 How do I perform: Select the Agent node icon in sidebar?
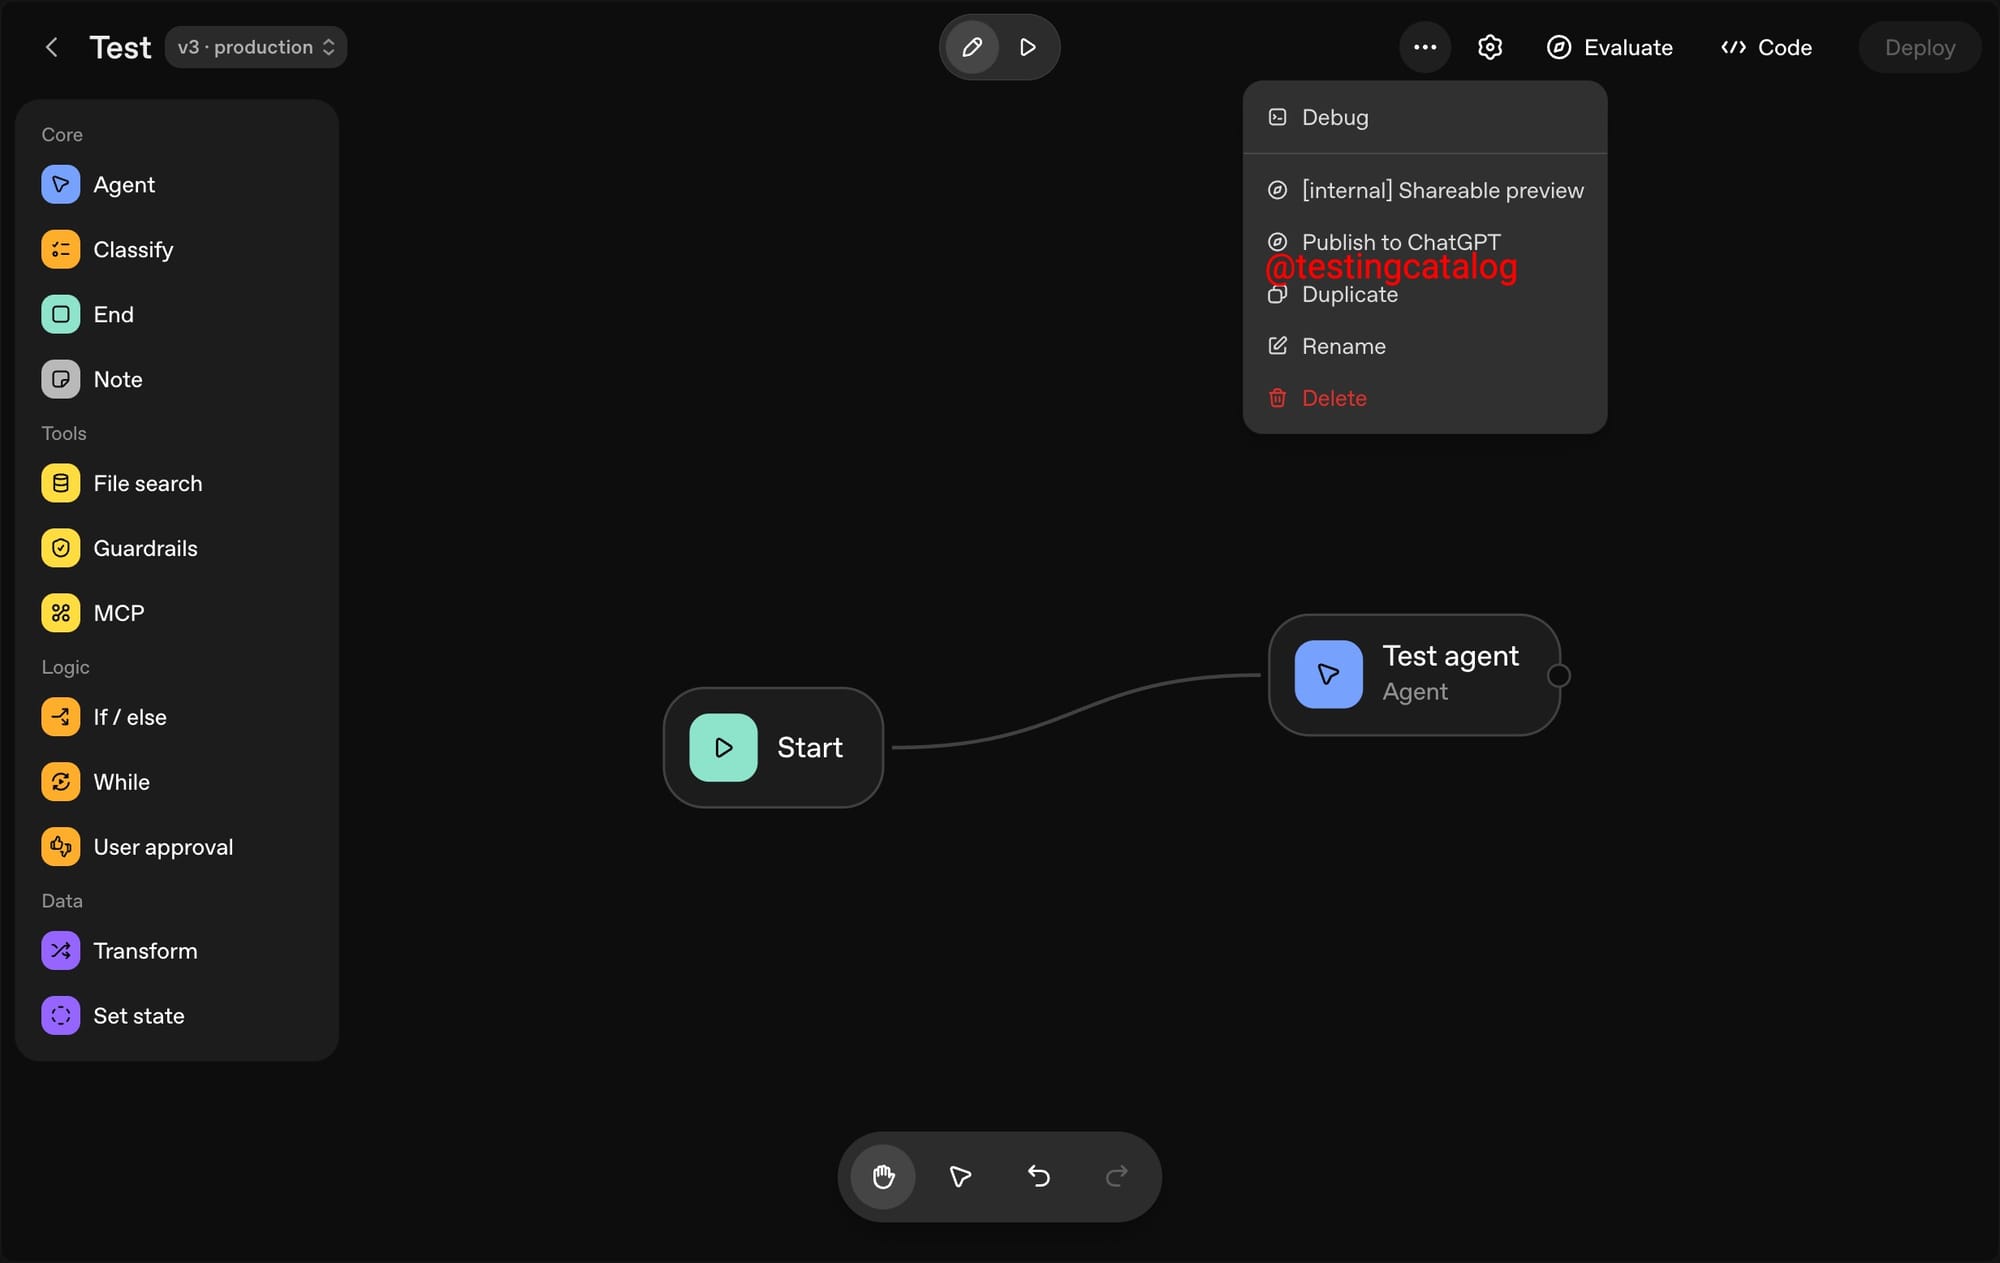tap(60, 185)
